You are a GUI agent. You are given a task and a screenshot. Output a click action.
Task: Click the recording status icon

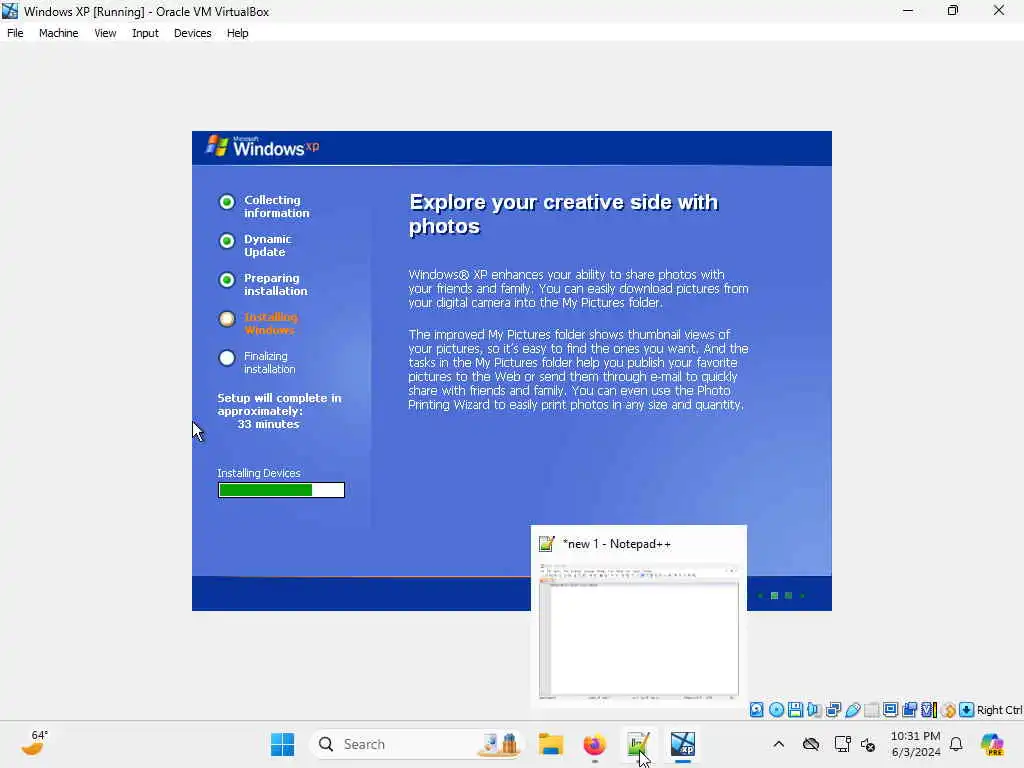tap(909, 710)
